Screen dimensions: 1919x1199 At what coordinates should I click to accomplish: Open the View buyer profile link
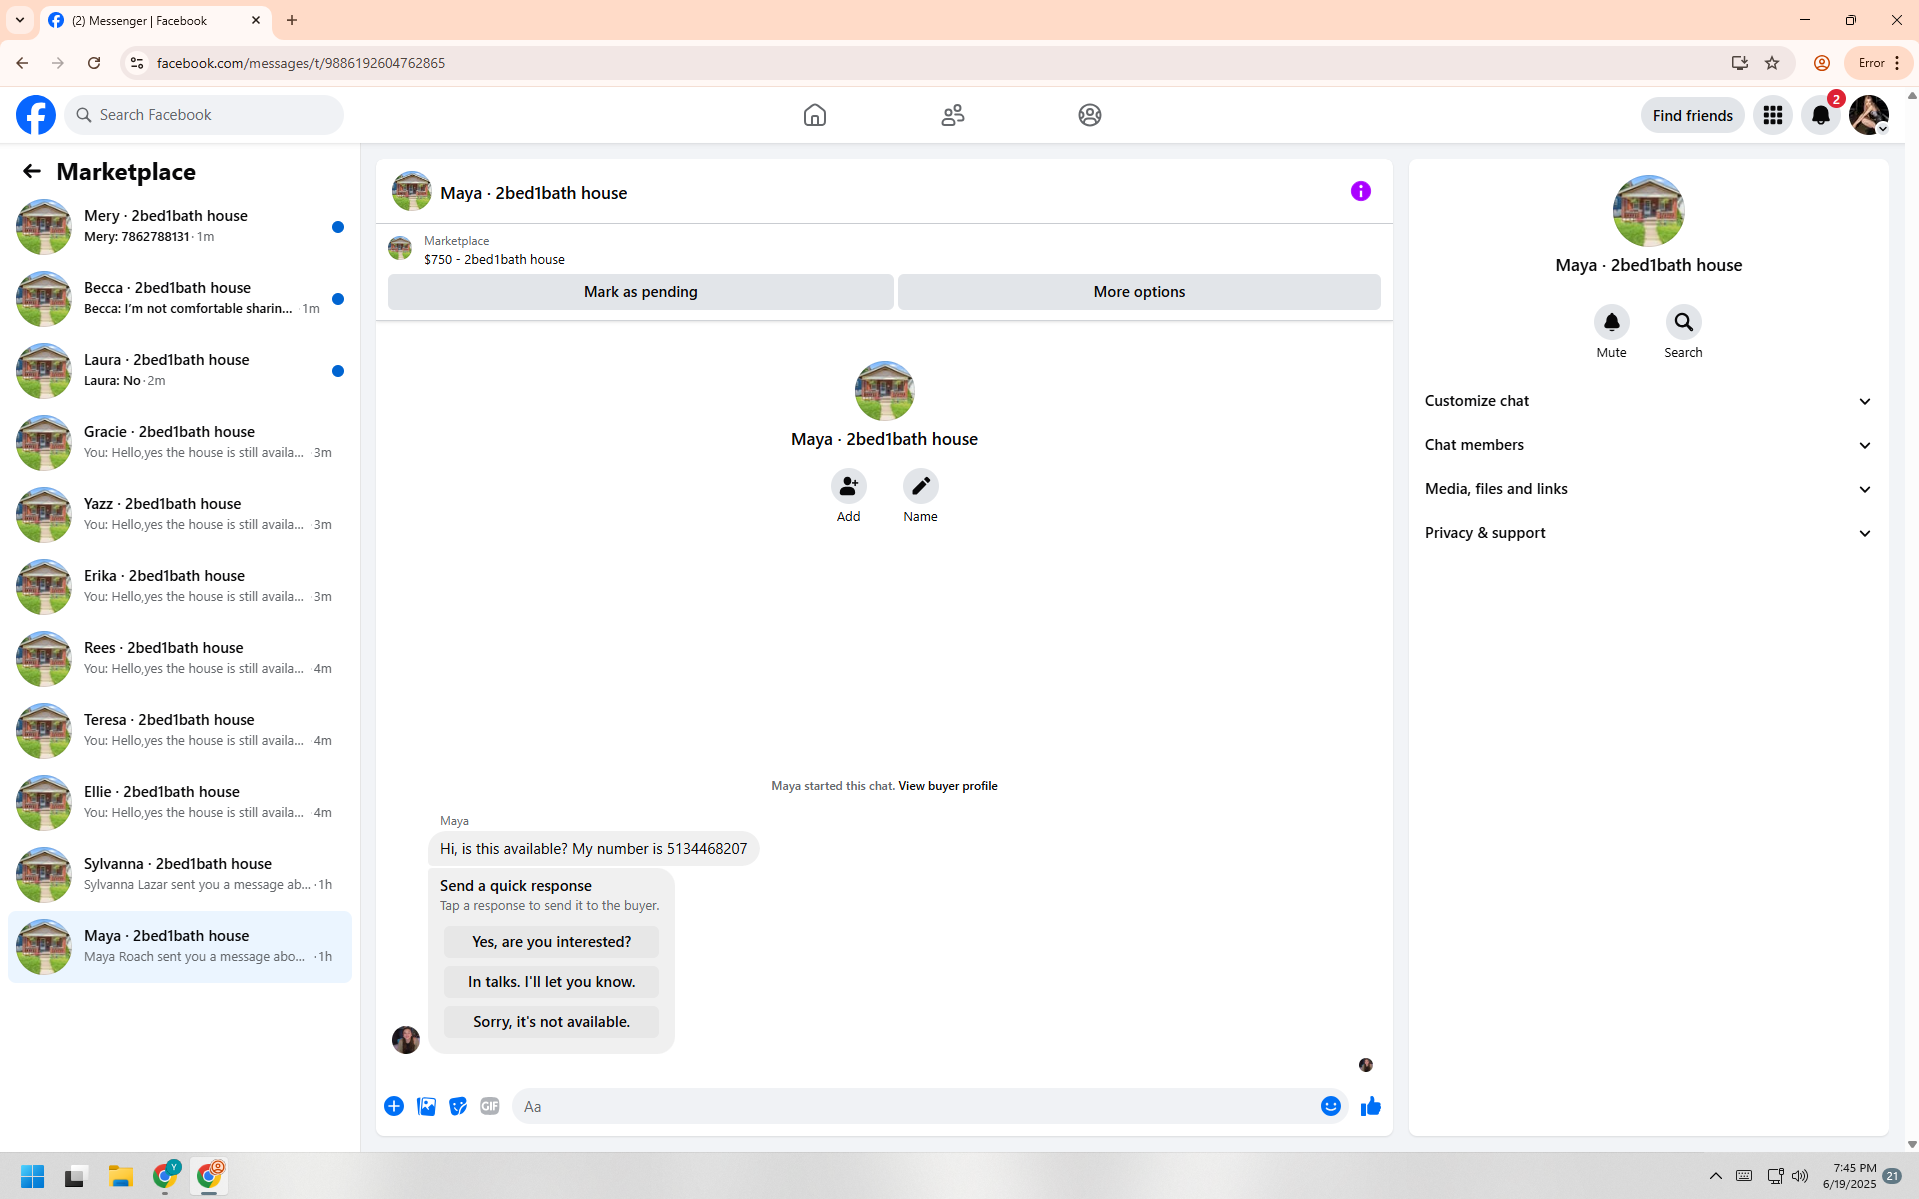pyautogui.click(x=947, y=786)
